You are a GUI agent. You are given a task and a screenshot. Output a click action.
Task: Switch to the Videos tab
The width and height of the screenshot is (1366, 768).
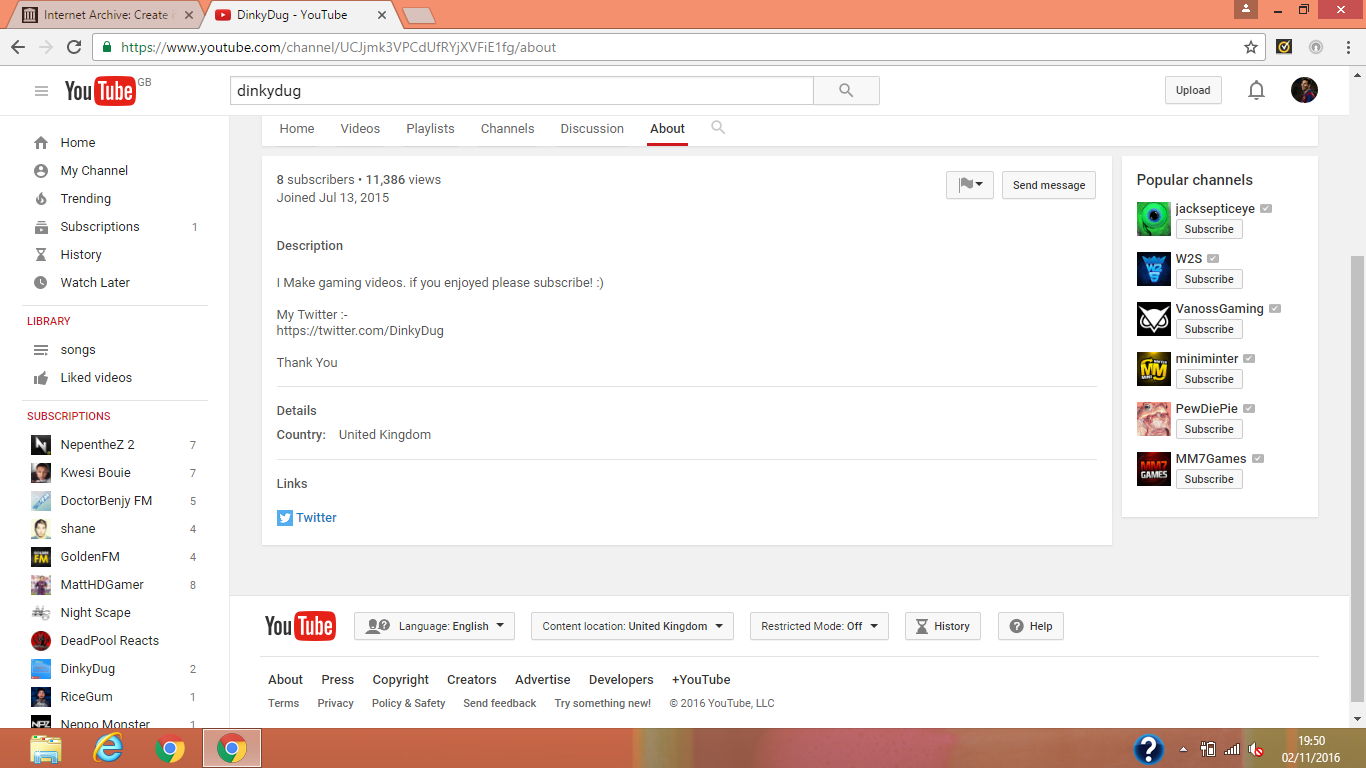click(x=360, y=129)
